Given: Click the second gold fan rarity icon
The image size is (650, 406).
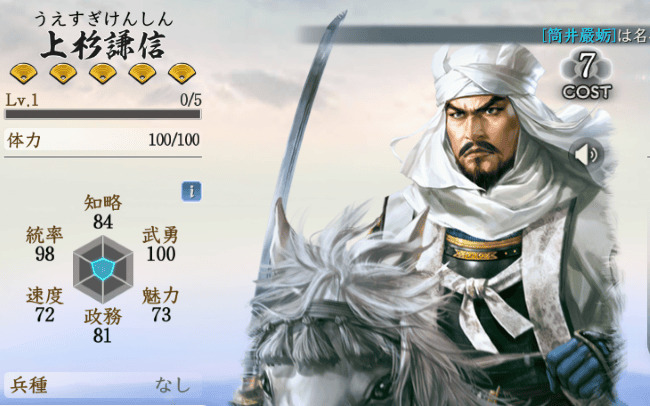Looking at the screenshot, I should click(x=63, y=73).
